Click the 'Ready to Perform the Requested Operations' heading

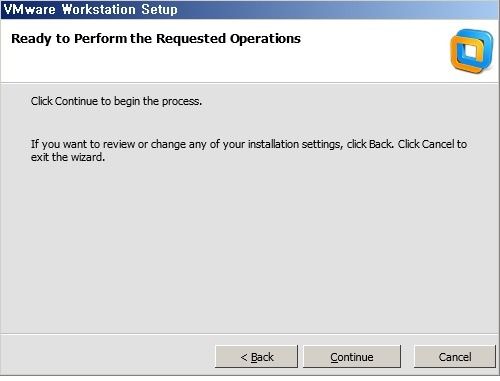156,39
